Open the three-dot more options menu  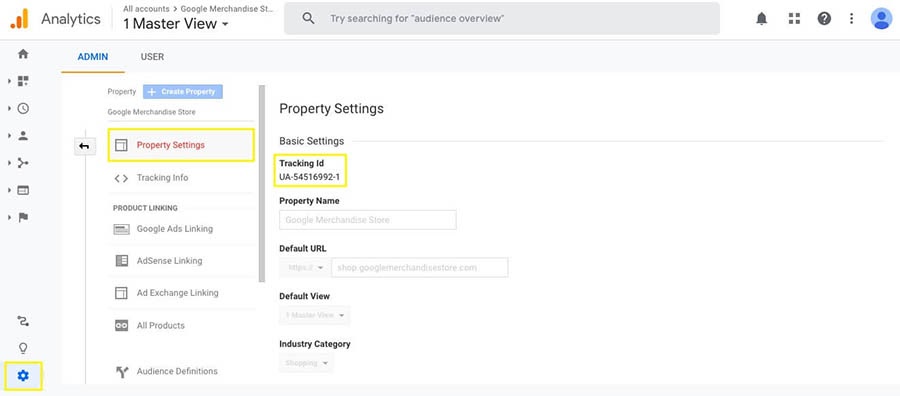pos(852,19)
